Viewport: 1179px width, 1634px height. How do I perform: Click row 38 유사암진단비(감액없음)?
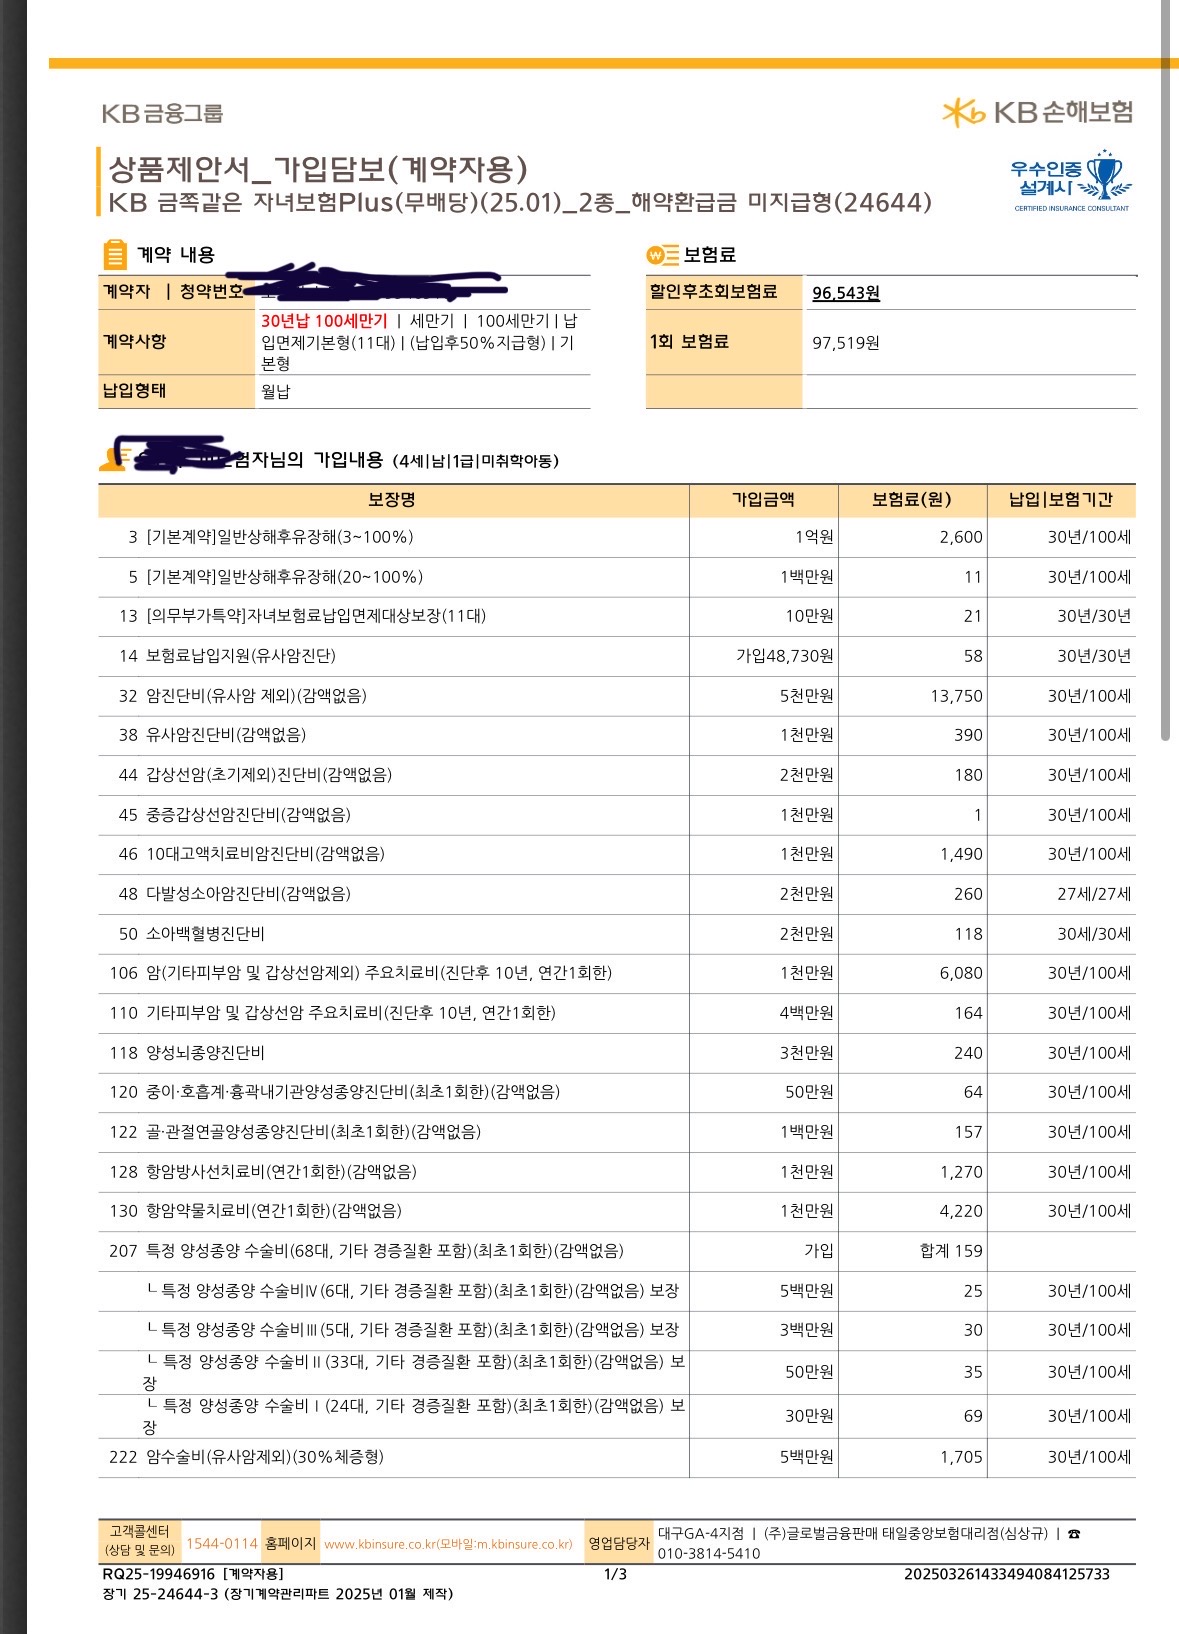617,735
